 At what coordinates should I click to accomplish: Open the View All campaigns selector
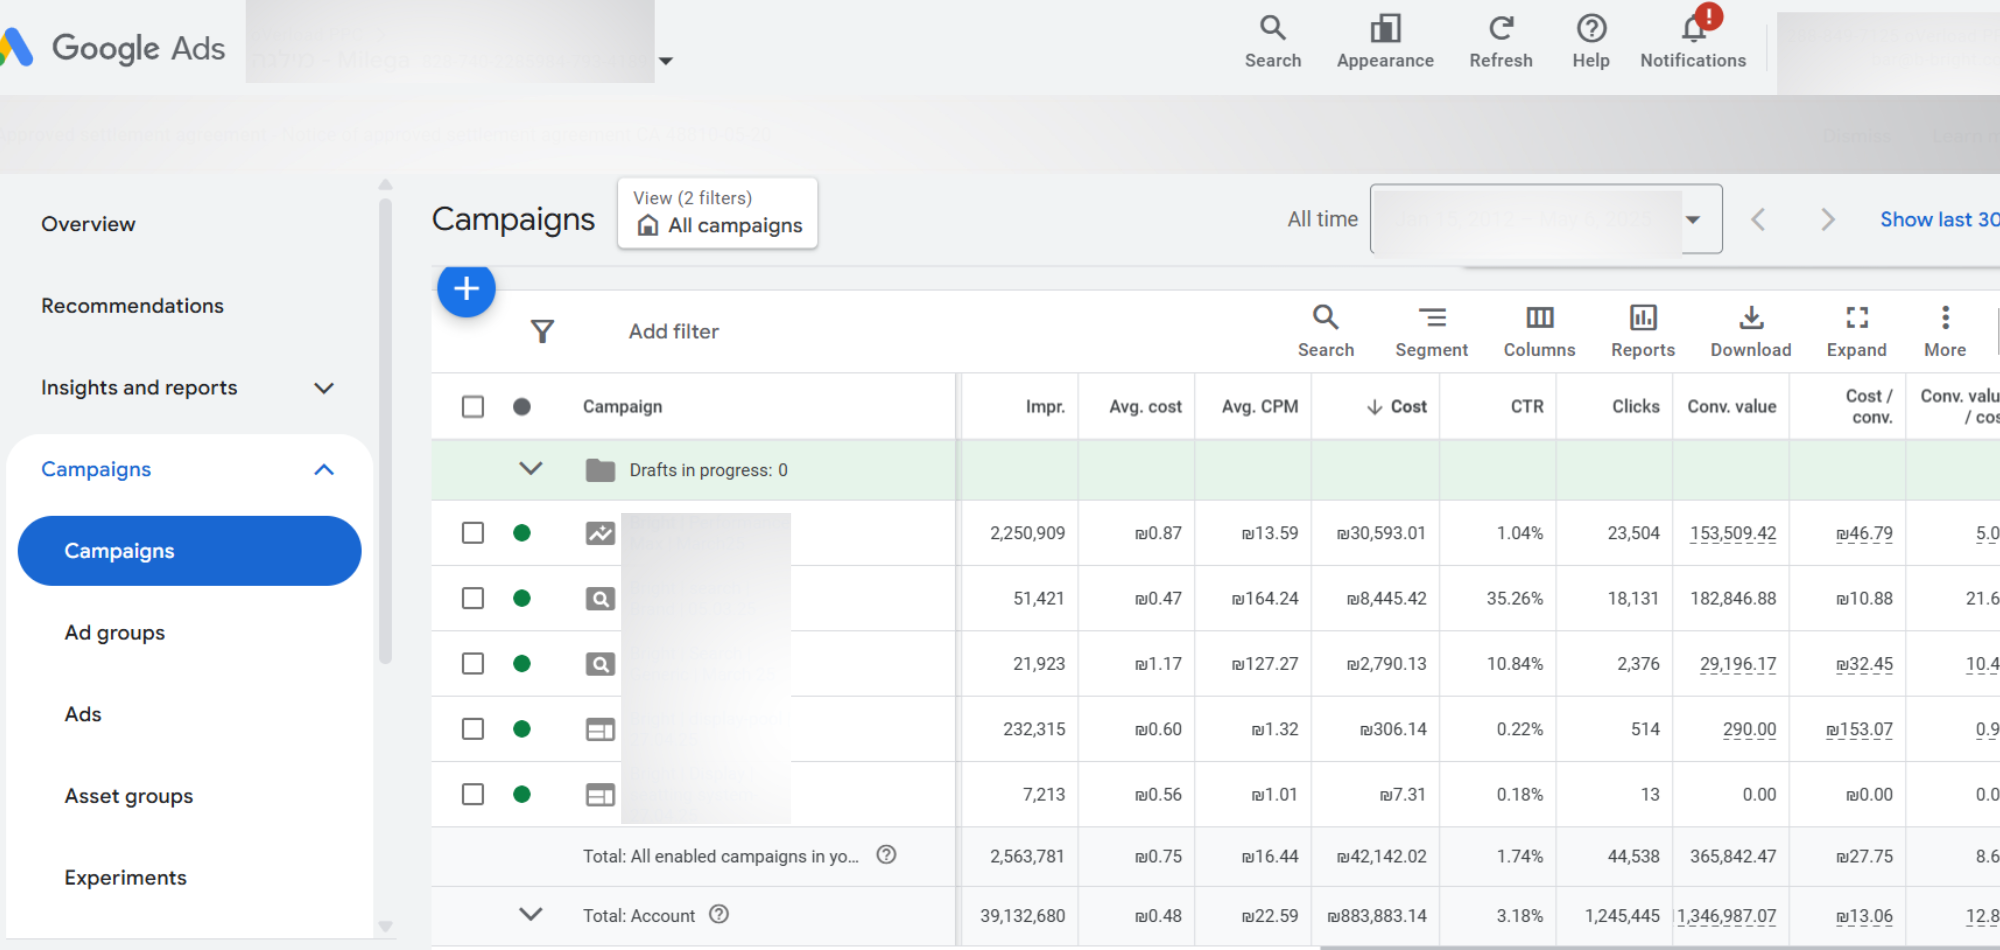click(718, 213)
